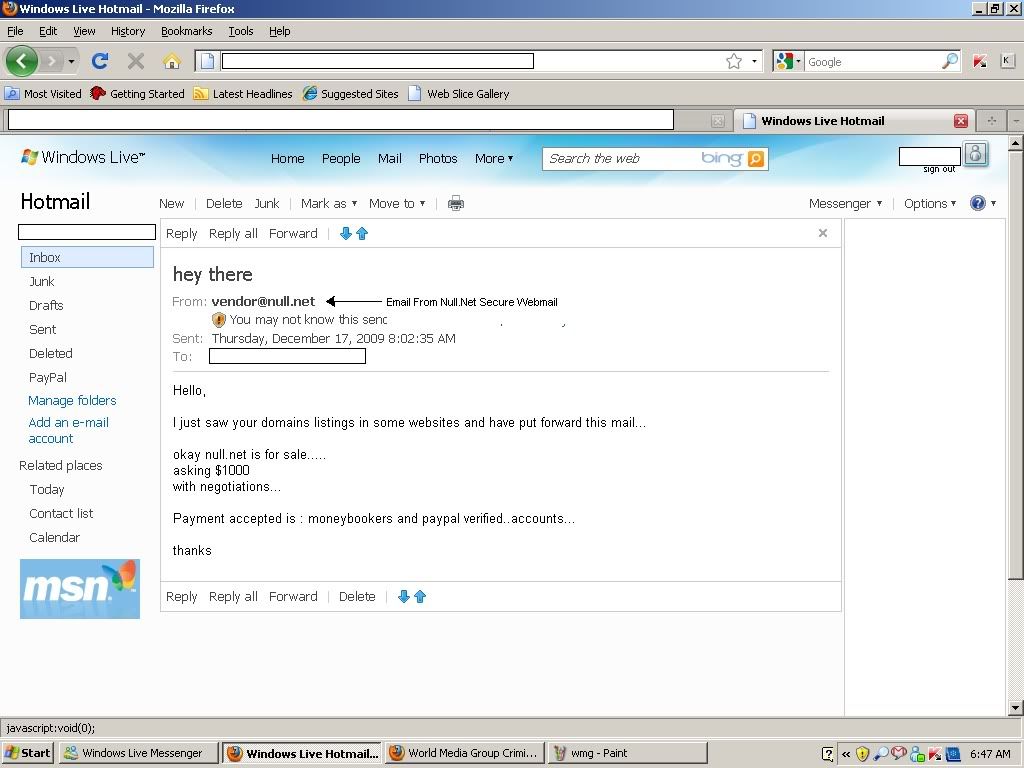This screenshot has width=1024, height=768.
Task: Open the Kaspersky K toolbar icon
Action: [x=1006, y=61]
